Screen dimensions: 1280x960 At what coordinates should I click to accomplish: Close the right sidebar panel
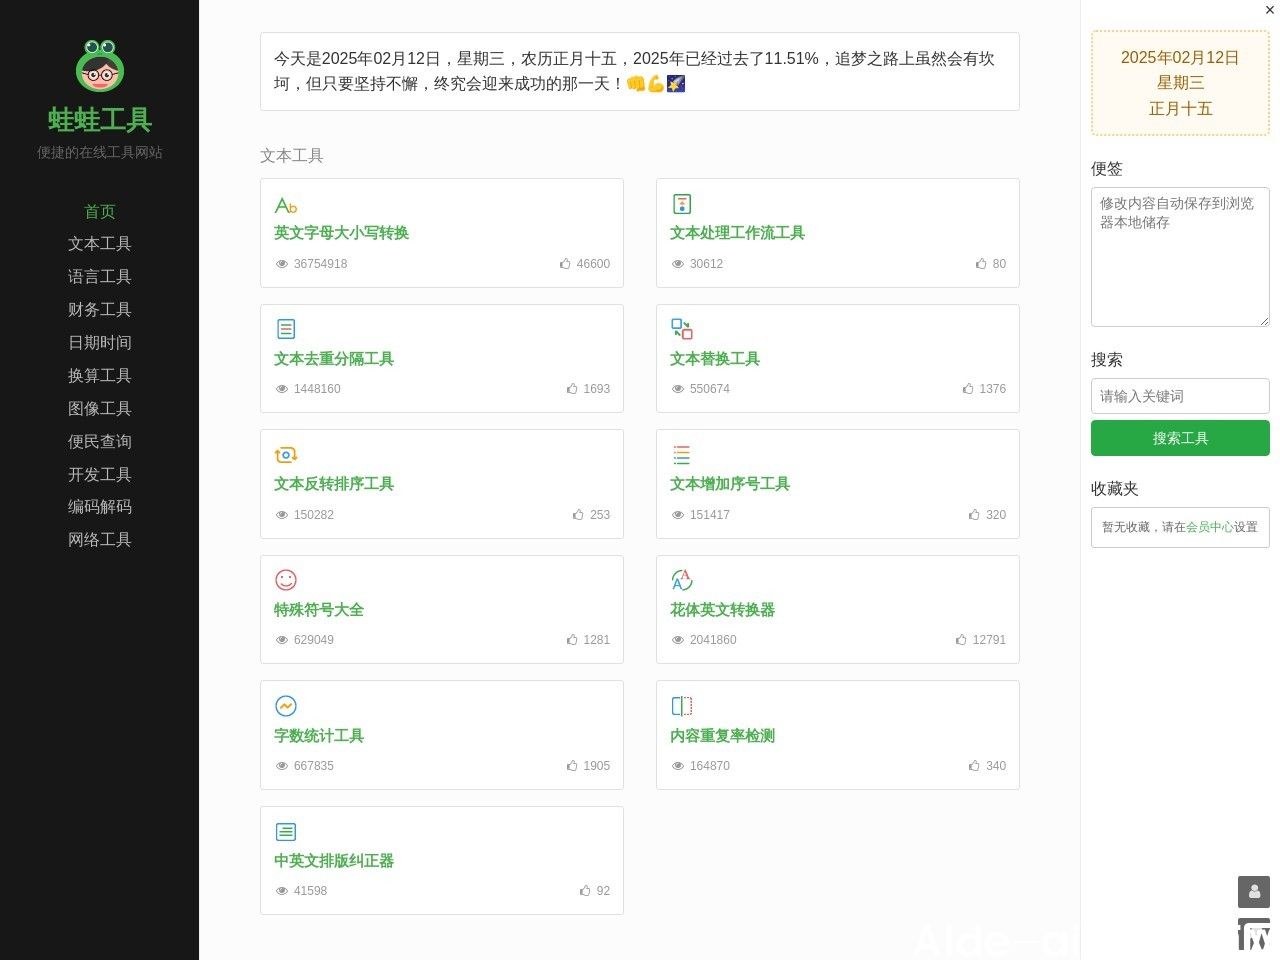click(1270, 10)
